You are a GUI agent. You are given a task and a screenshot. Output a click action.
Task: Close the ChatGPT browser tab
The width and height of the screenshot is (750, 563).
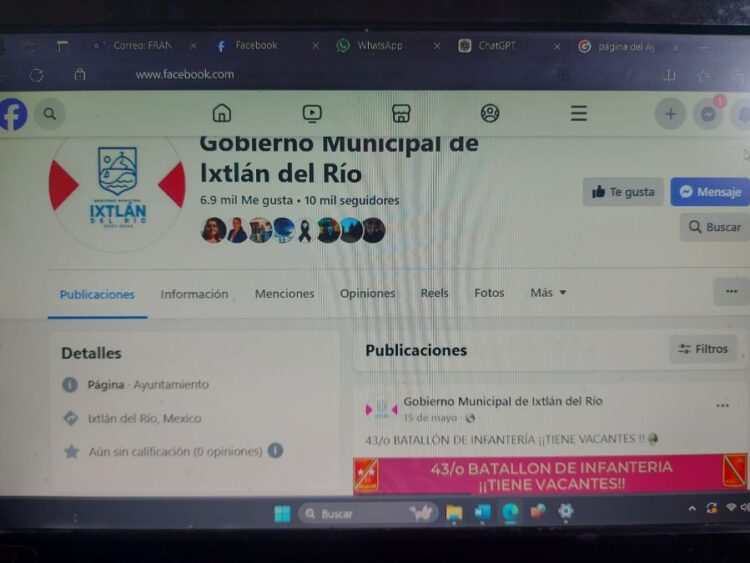tap(557, 47)
